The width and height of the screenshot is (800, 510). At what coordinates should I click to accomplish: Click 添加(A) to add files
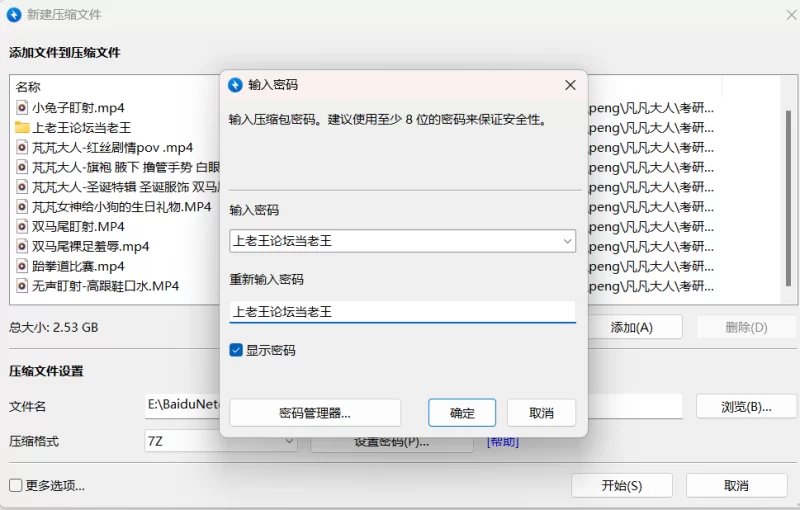click(632, 327)
